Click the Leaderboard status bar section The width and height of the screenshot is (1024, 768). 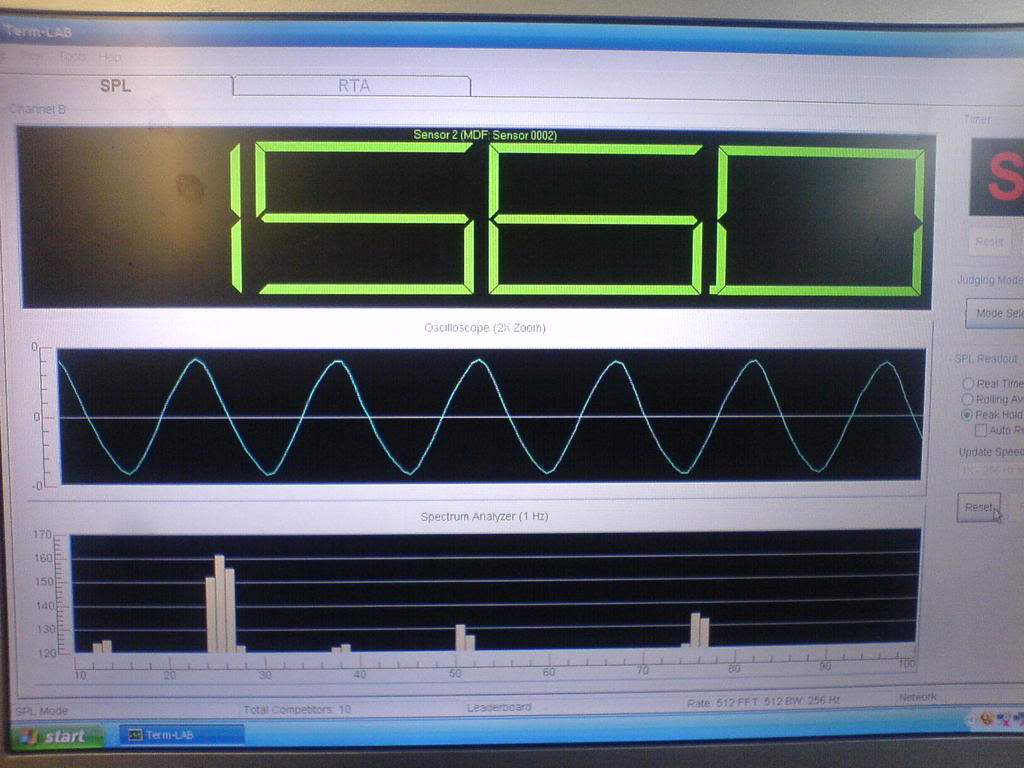[499, 708]
